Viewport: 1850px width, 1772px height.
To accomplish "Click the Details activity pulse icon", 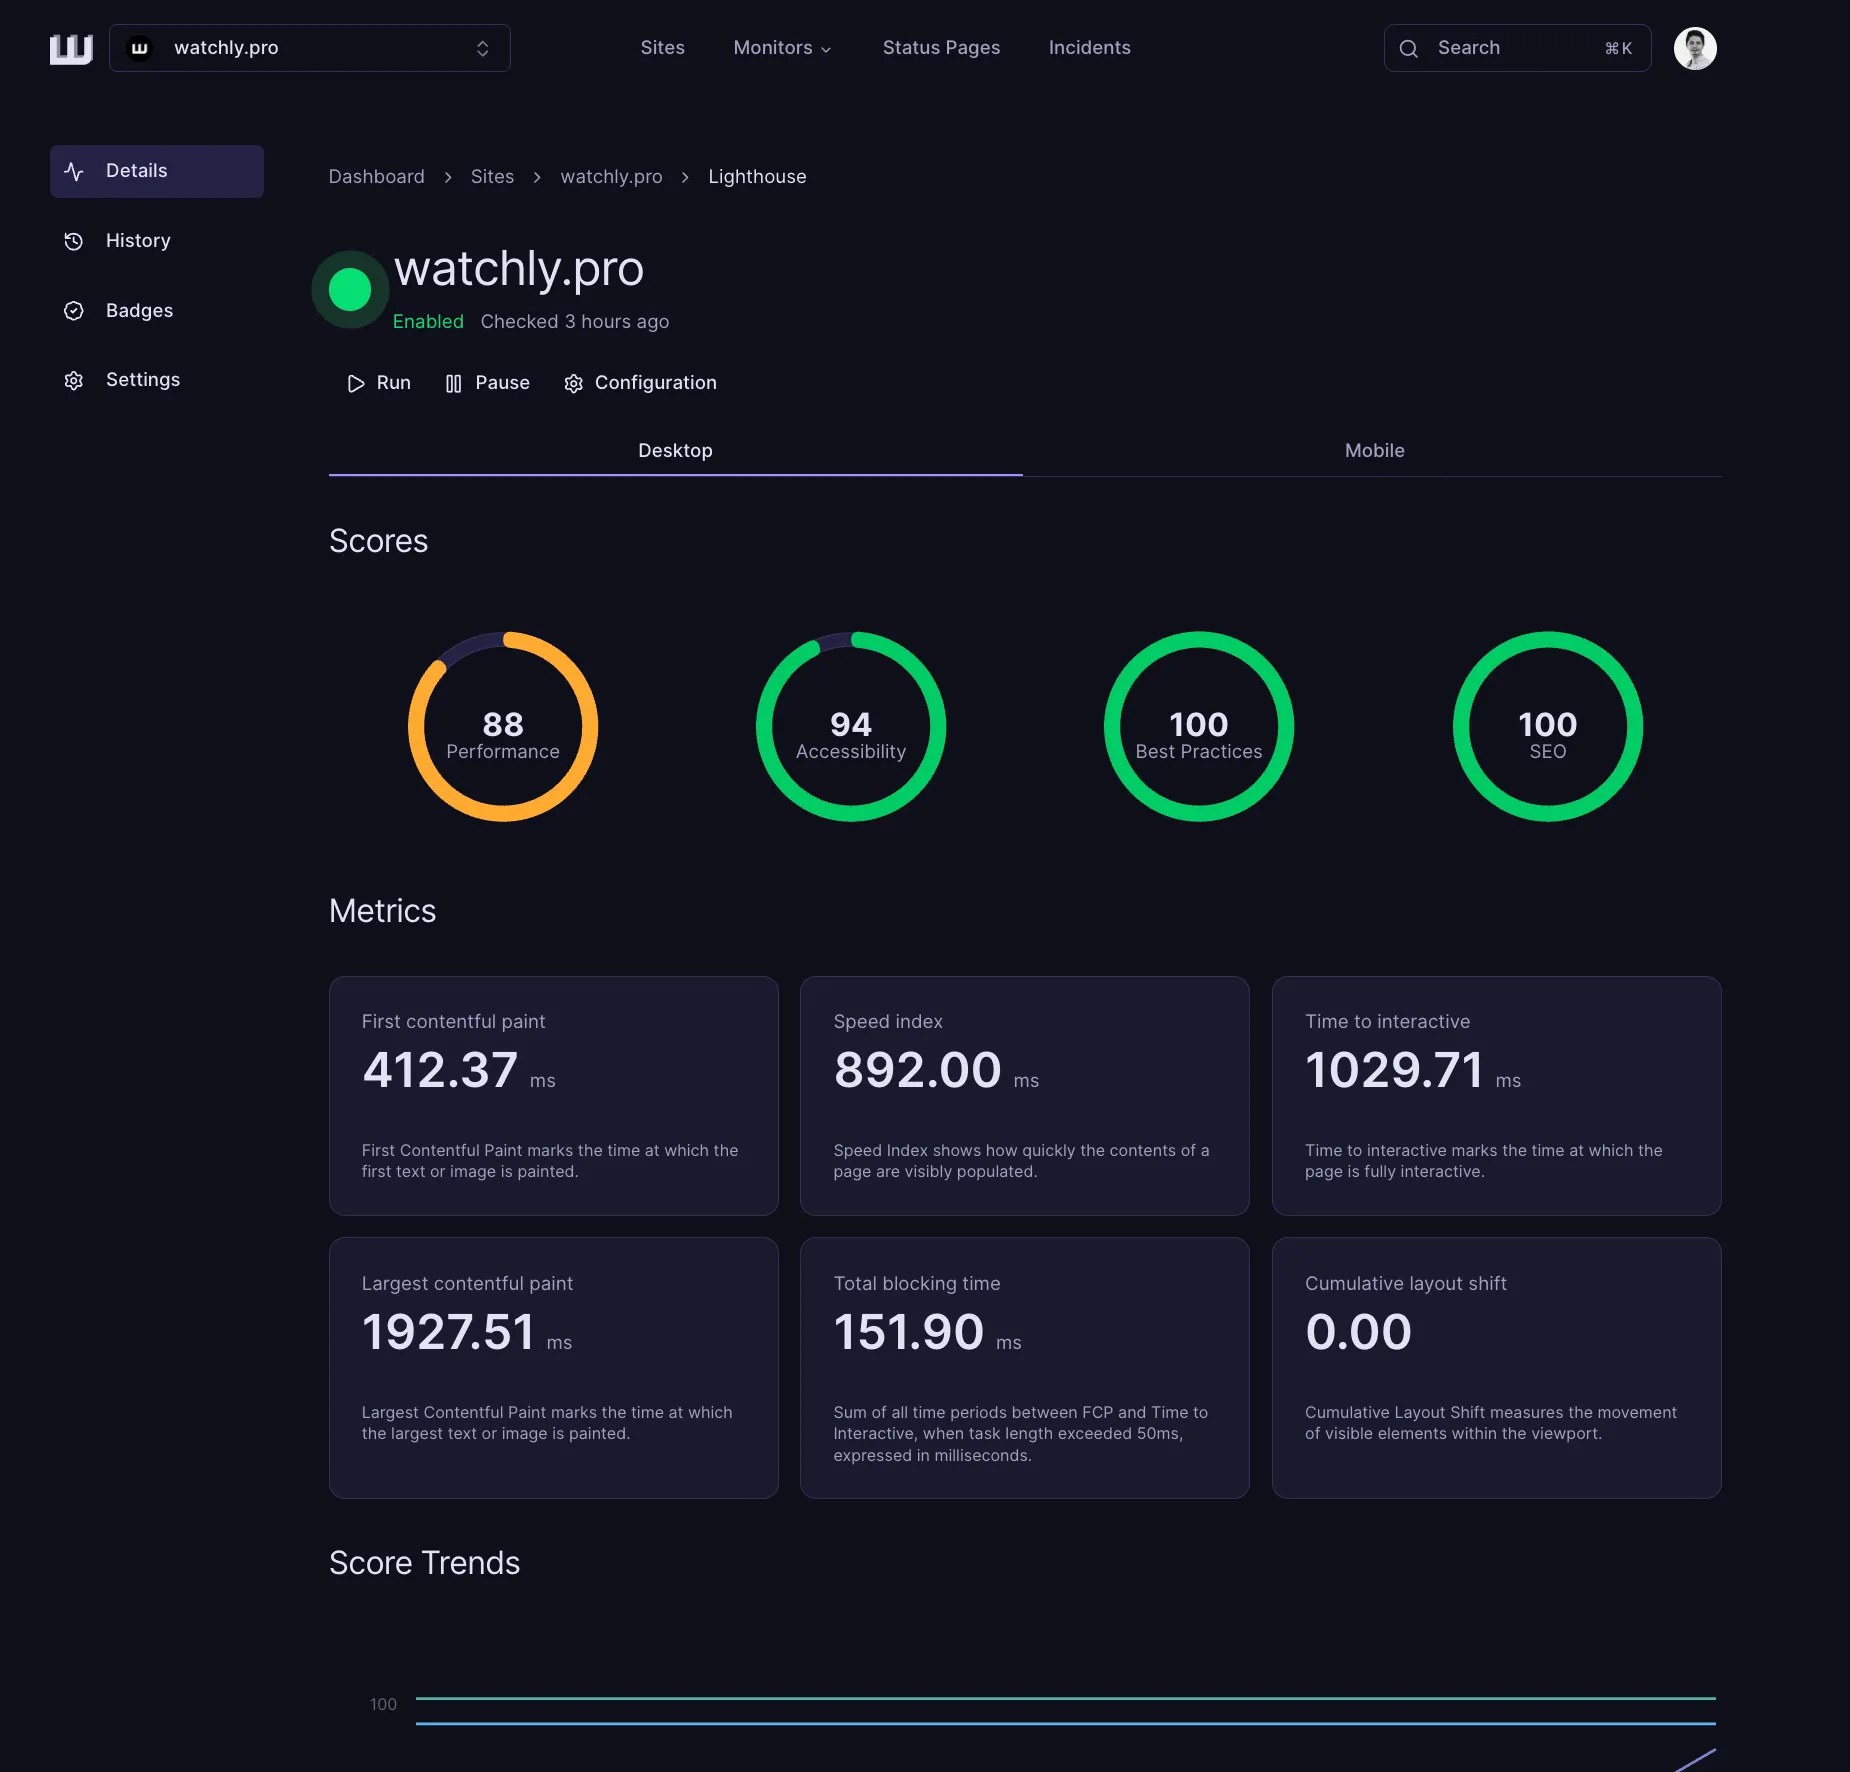I will pos(74,171).
